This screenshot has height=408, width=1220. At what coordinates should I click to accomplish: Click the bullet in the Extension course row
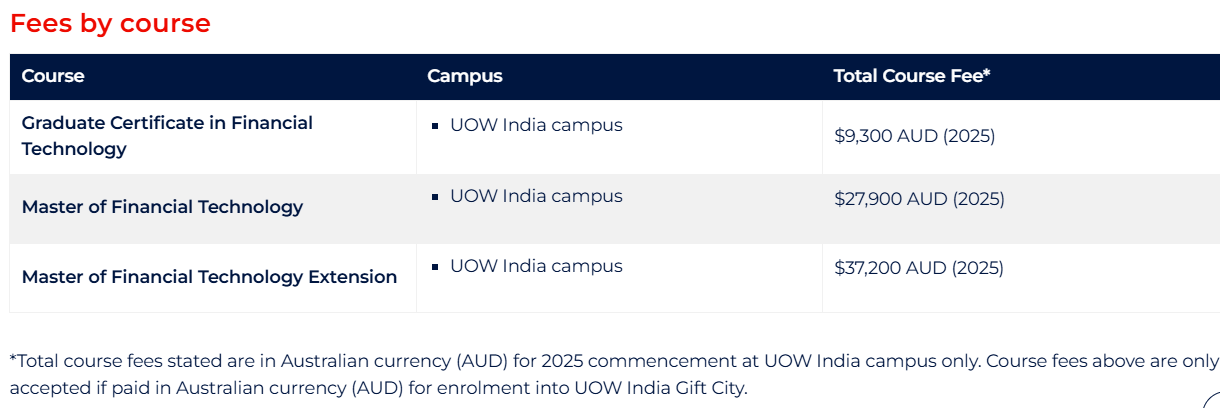point(435,267)
